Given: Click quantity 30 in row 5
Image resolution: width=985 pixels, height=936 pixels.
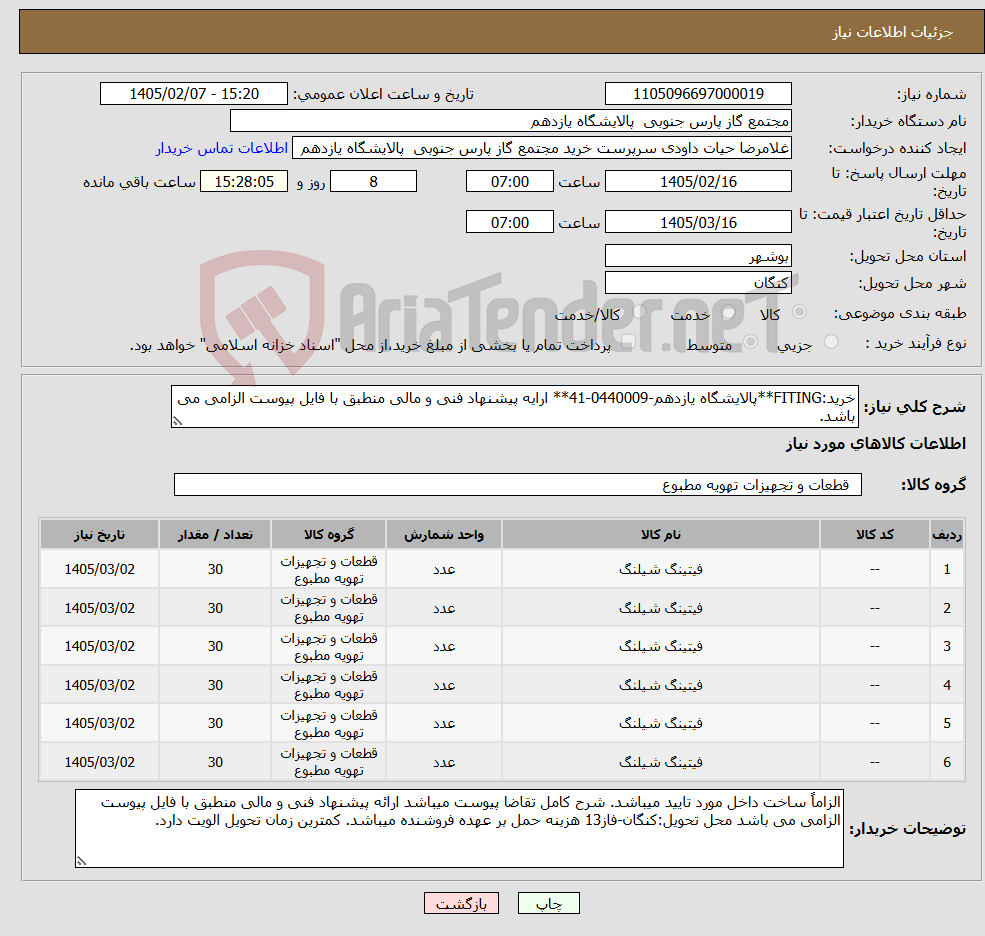Looking at the screenshot, I should [215, 724].
